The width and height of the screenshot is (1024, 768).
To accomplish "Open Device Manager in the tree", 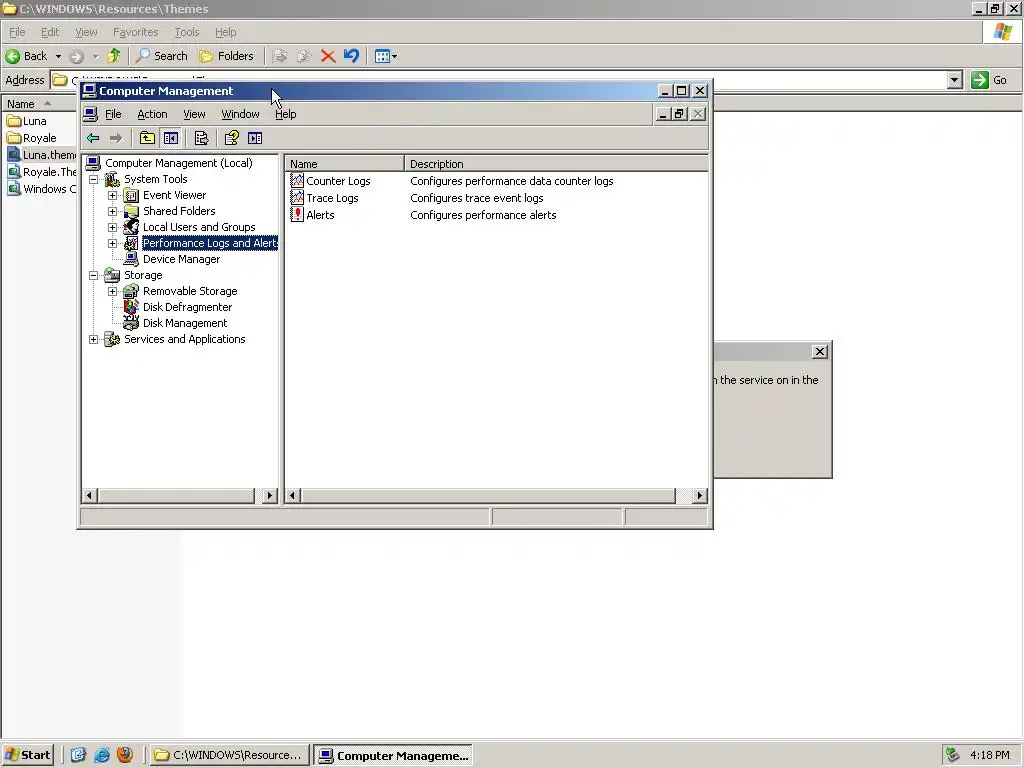I will point(182,259).
